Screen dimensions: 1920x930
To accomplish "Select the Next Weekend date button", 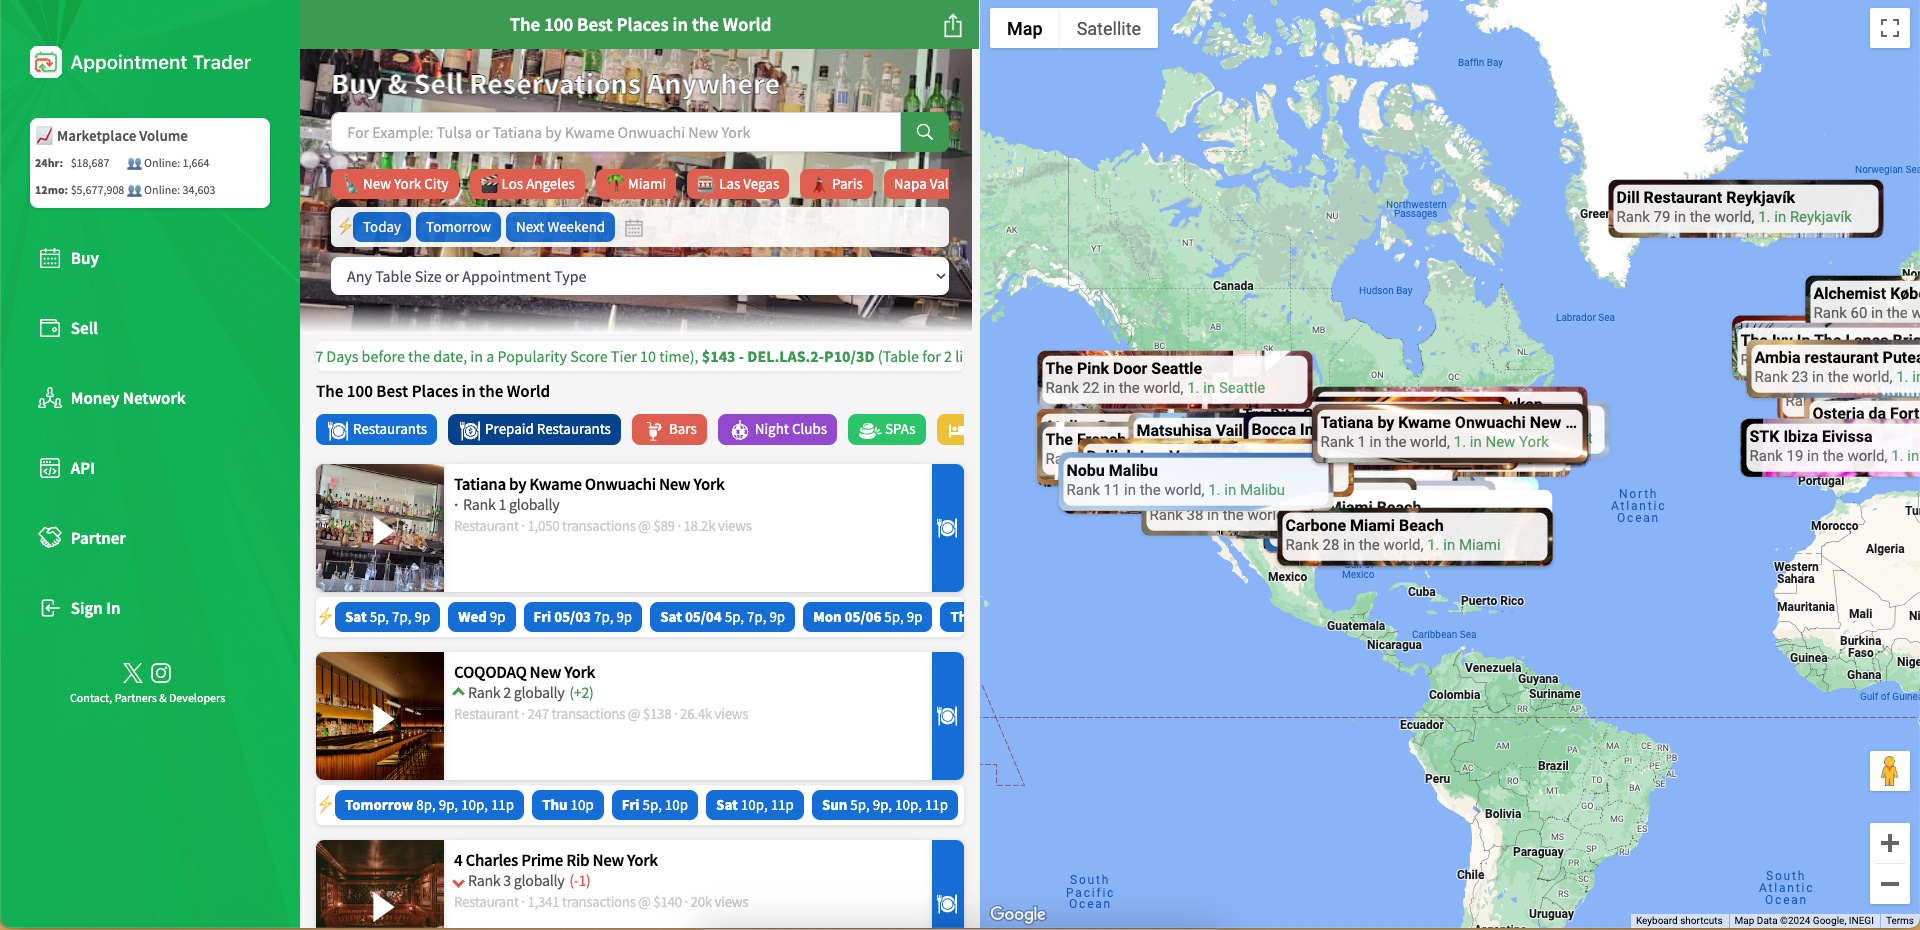I will tap(560, 227).
